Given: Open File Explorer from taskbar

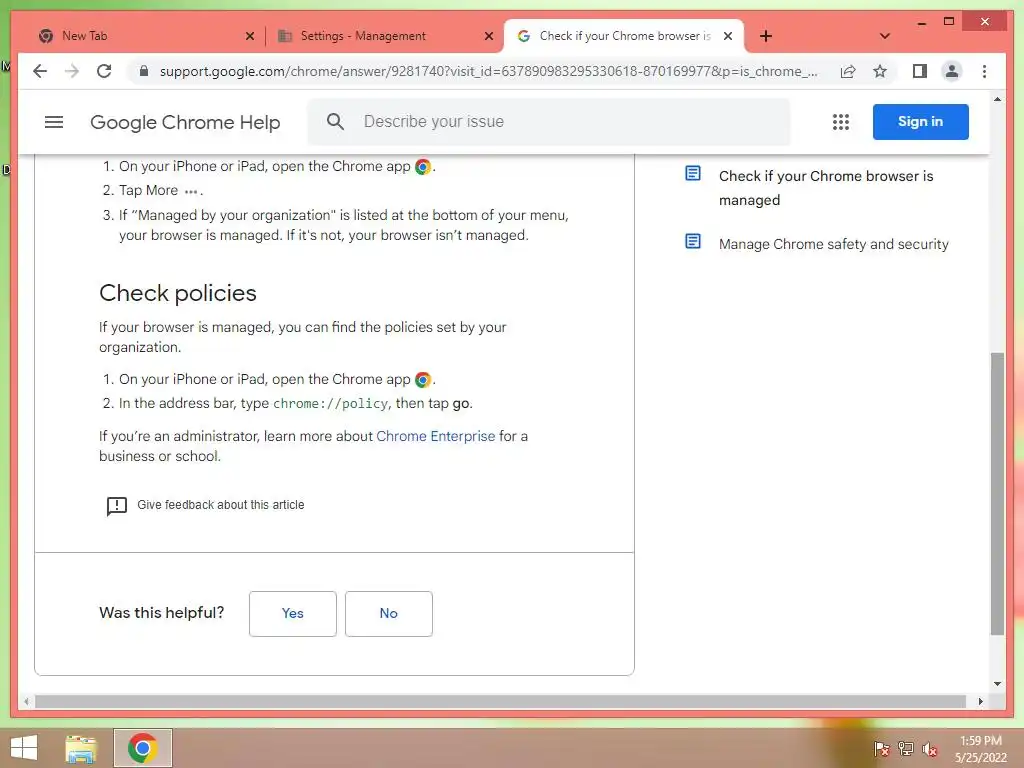Looking at the screenshot, I should pos(81,748).
